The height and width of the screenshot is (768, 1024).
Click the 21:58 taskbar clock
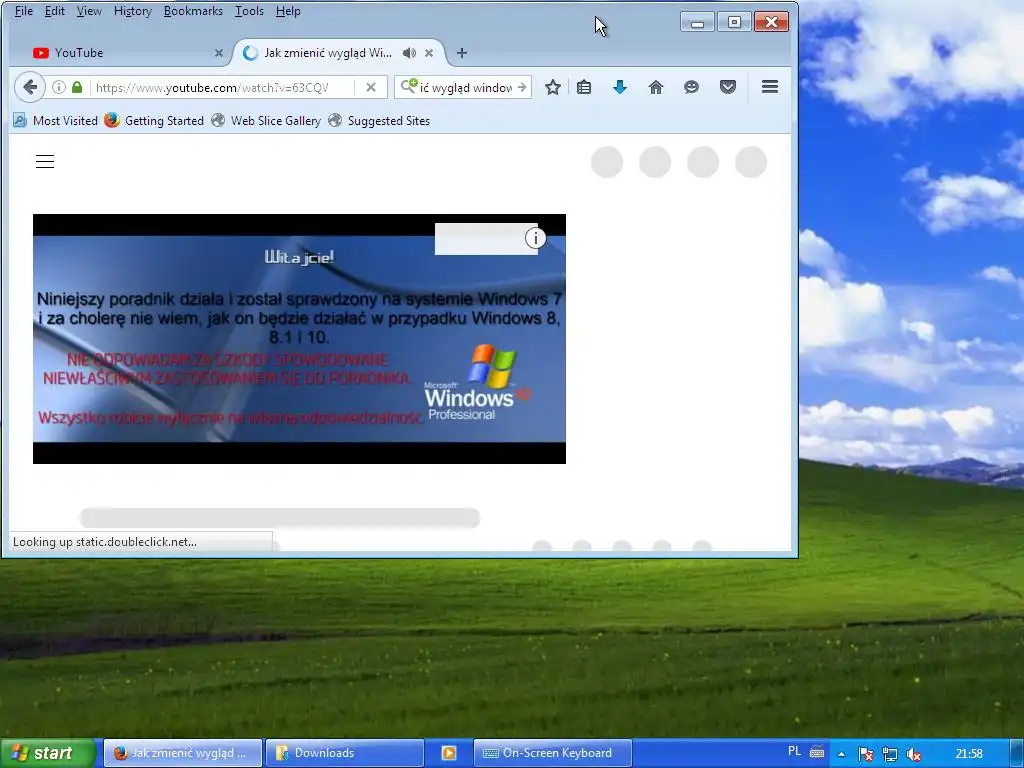969,754
